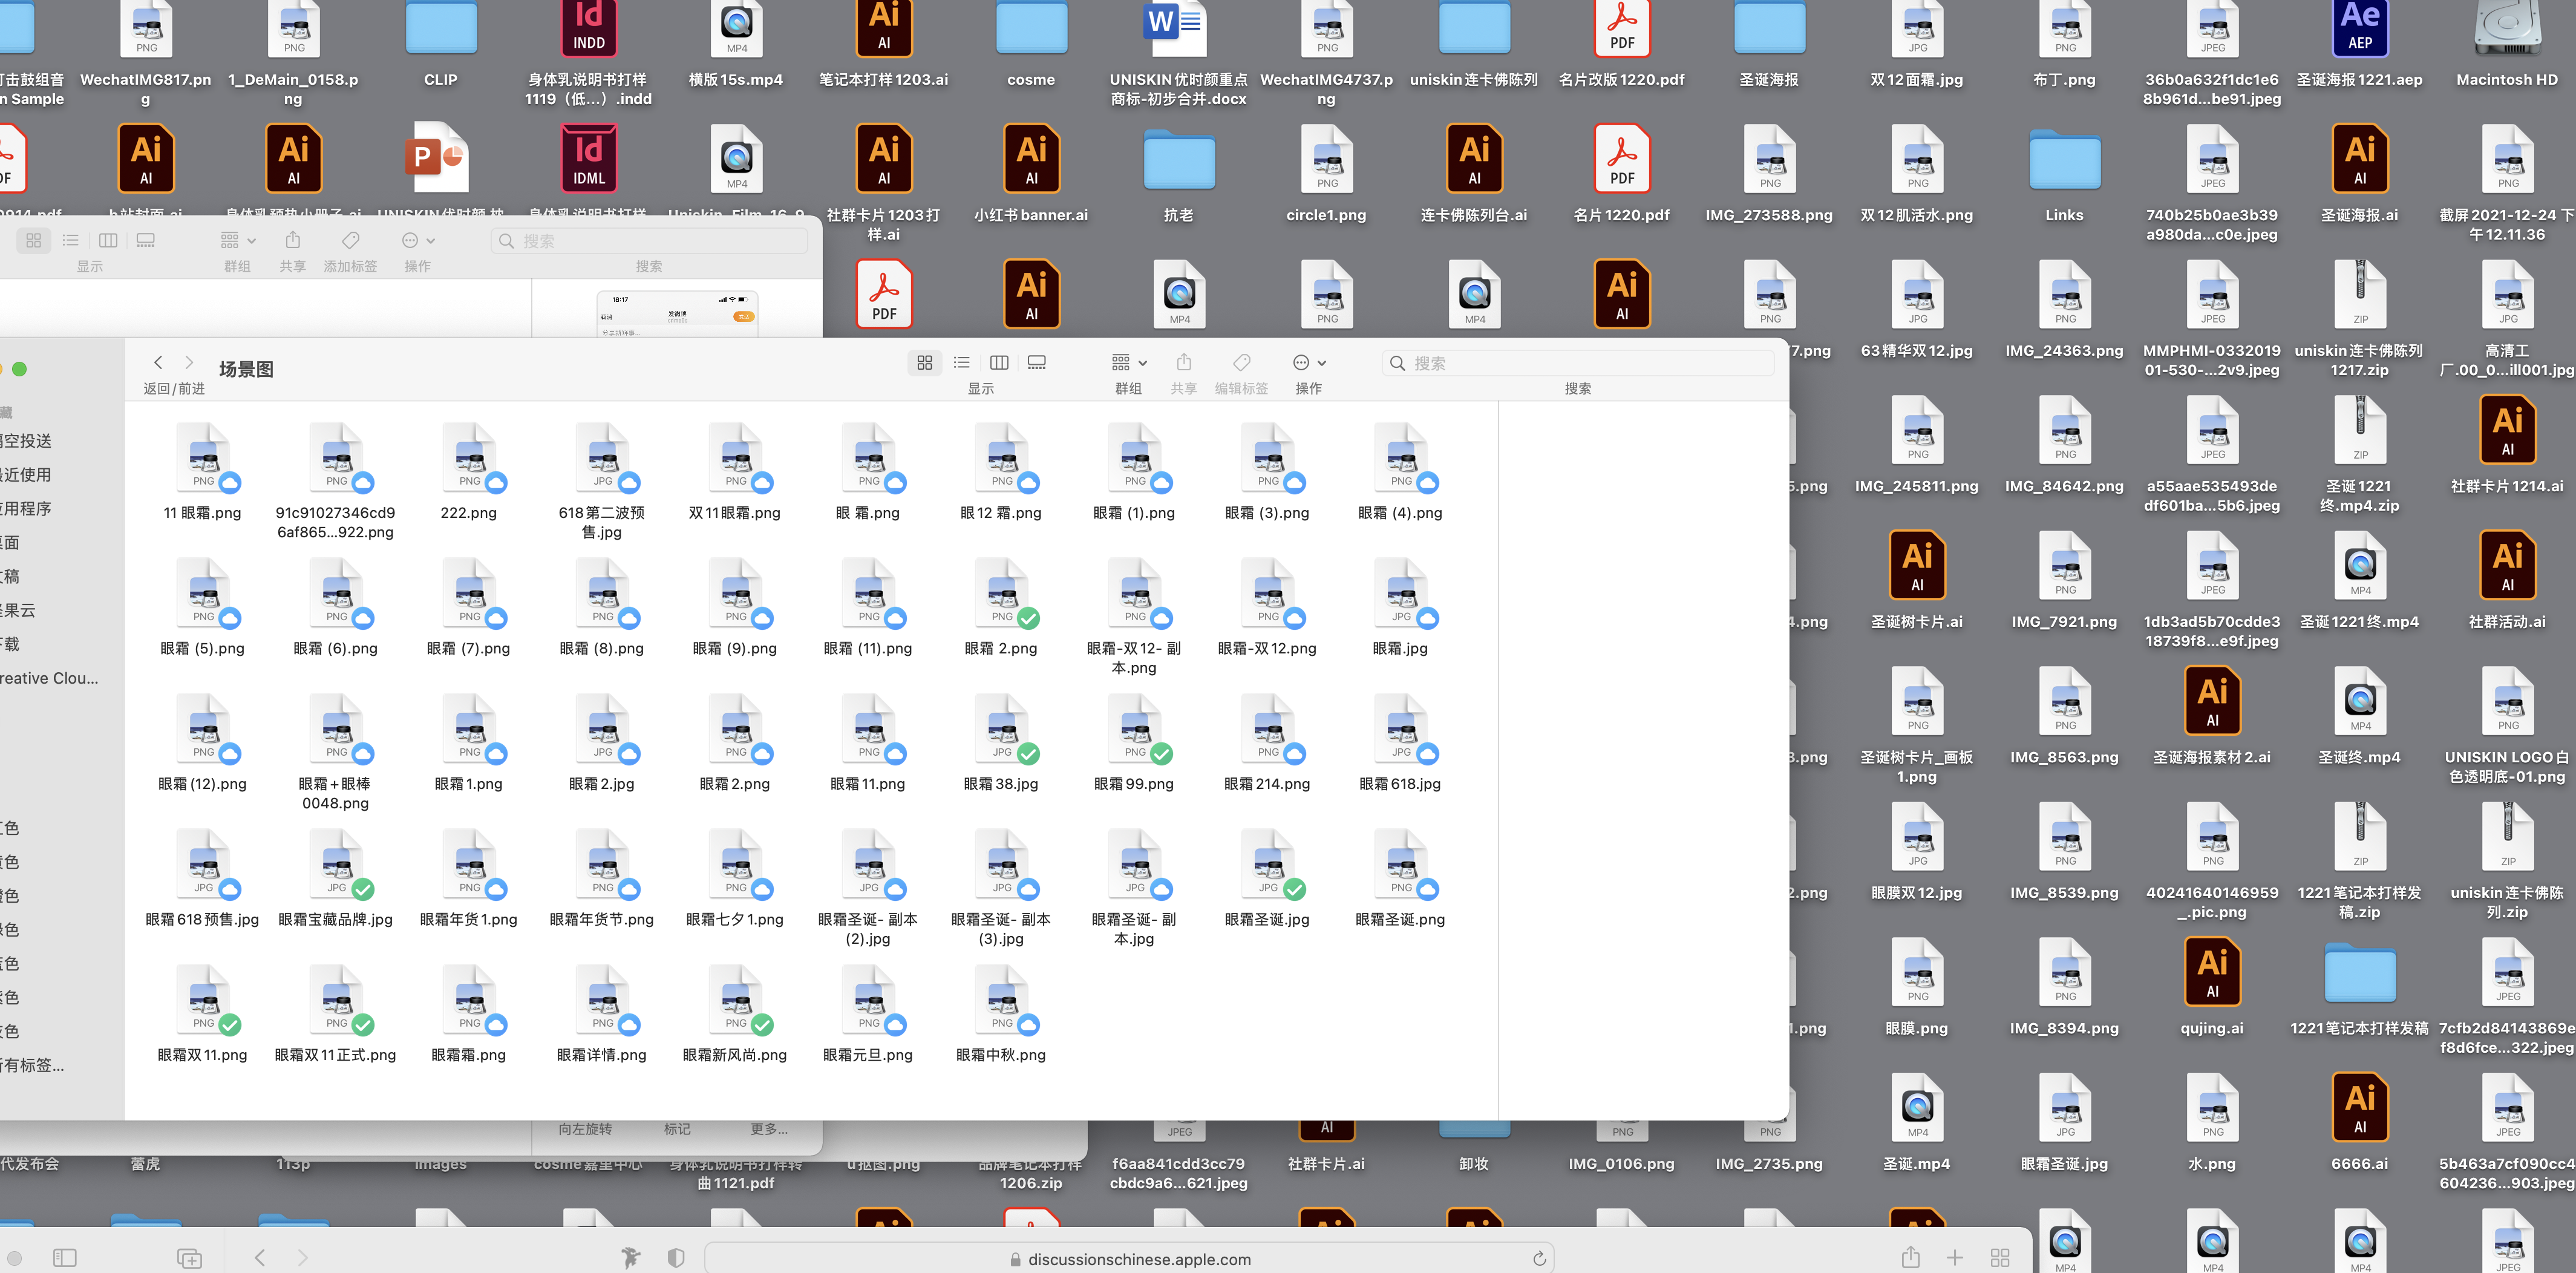Show Safari tab overview grid
2576x1273 pixels.
pyautogui.click(x=2000, y=1258)
